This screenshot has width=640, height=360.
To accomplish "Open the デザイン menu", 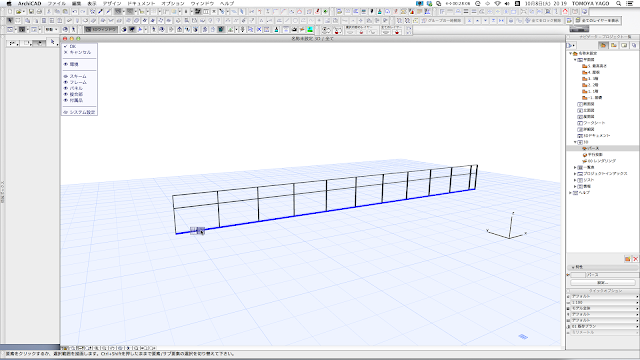I will (x=112, y=3).
